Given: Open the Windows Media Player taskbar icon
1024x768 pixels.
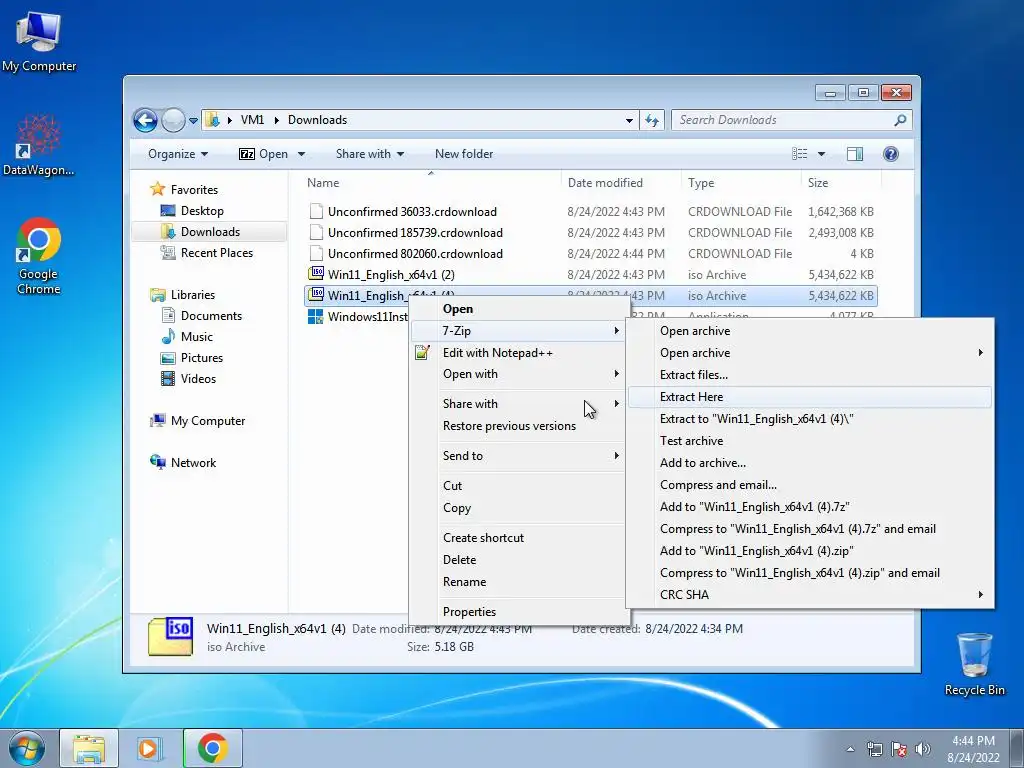Looking at the screenshot, I should pos(150,748).
